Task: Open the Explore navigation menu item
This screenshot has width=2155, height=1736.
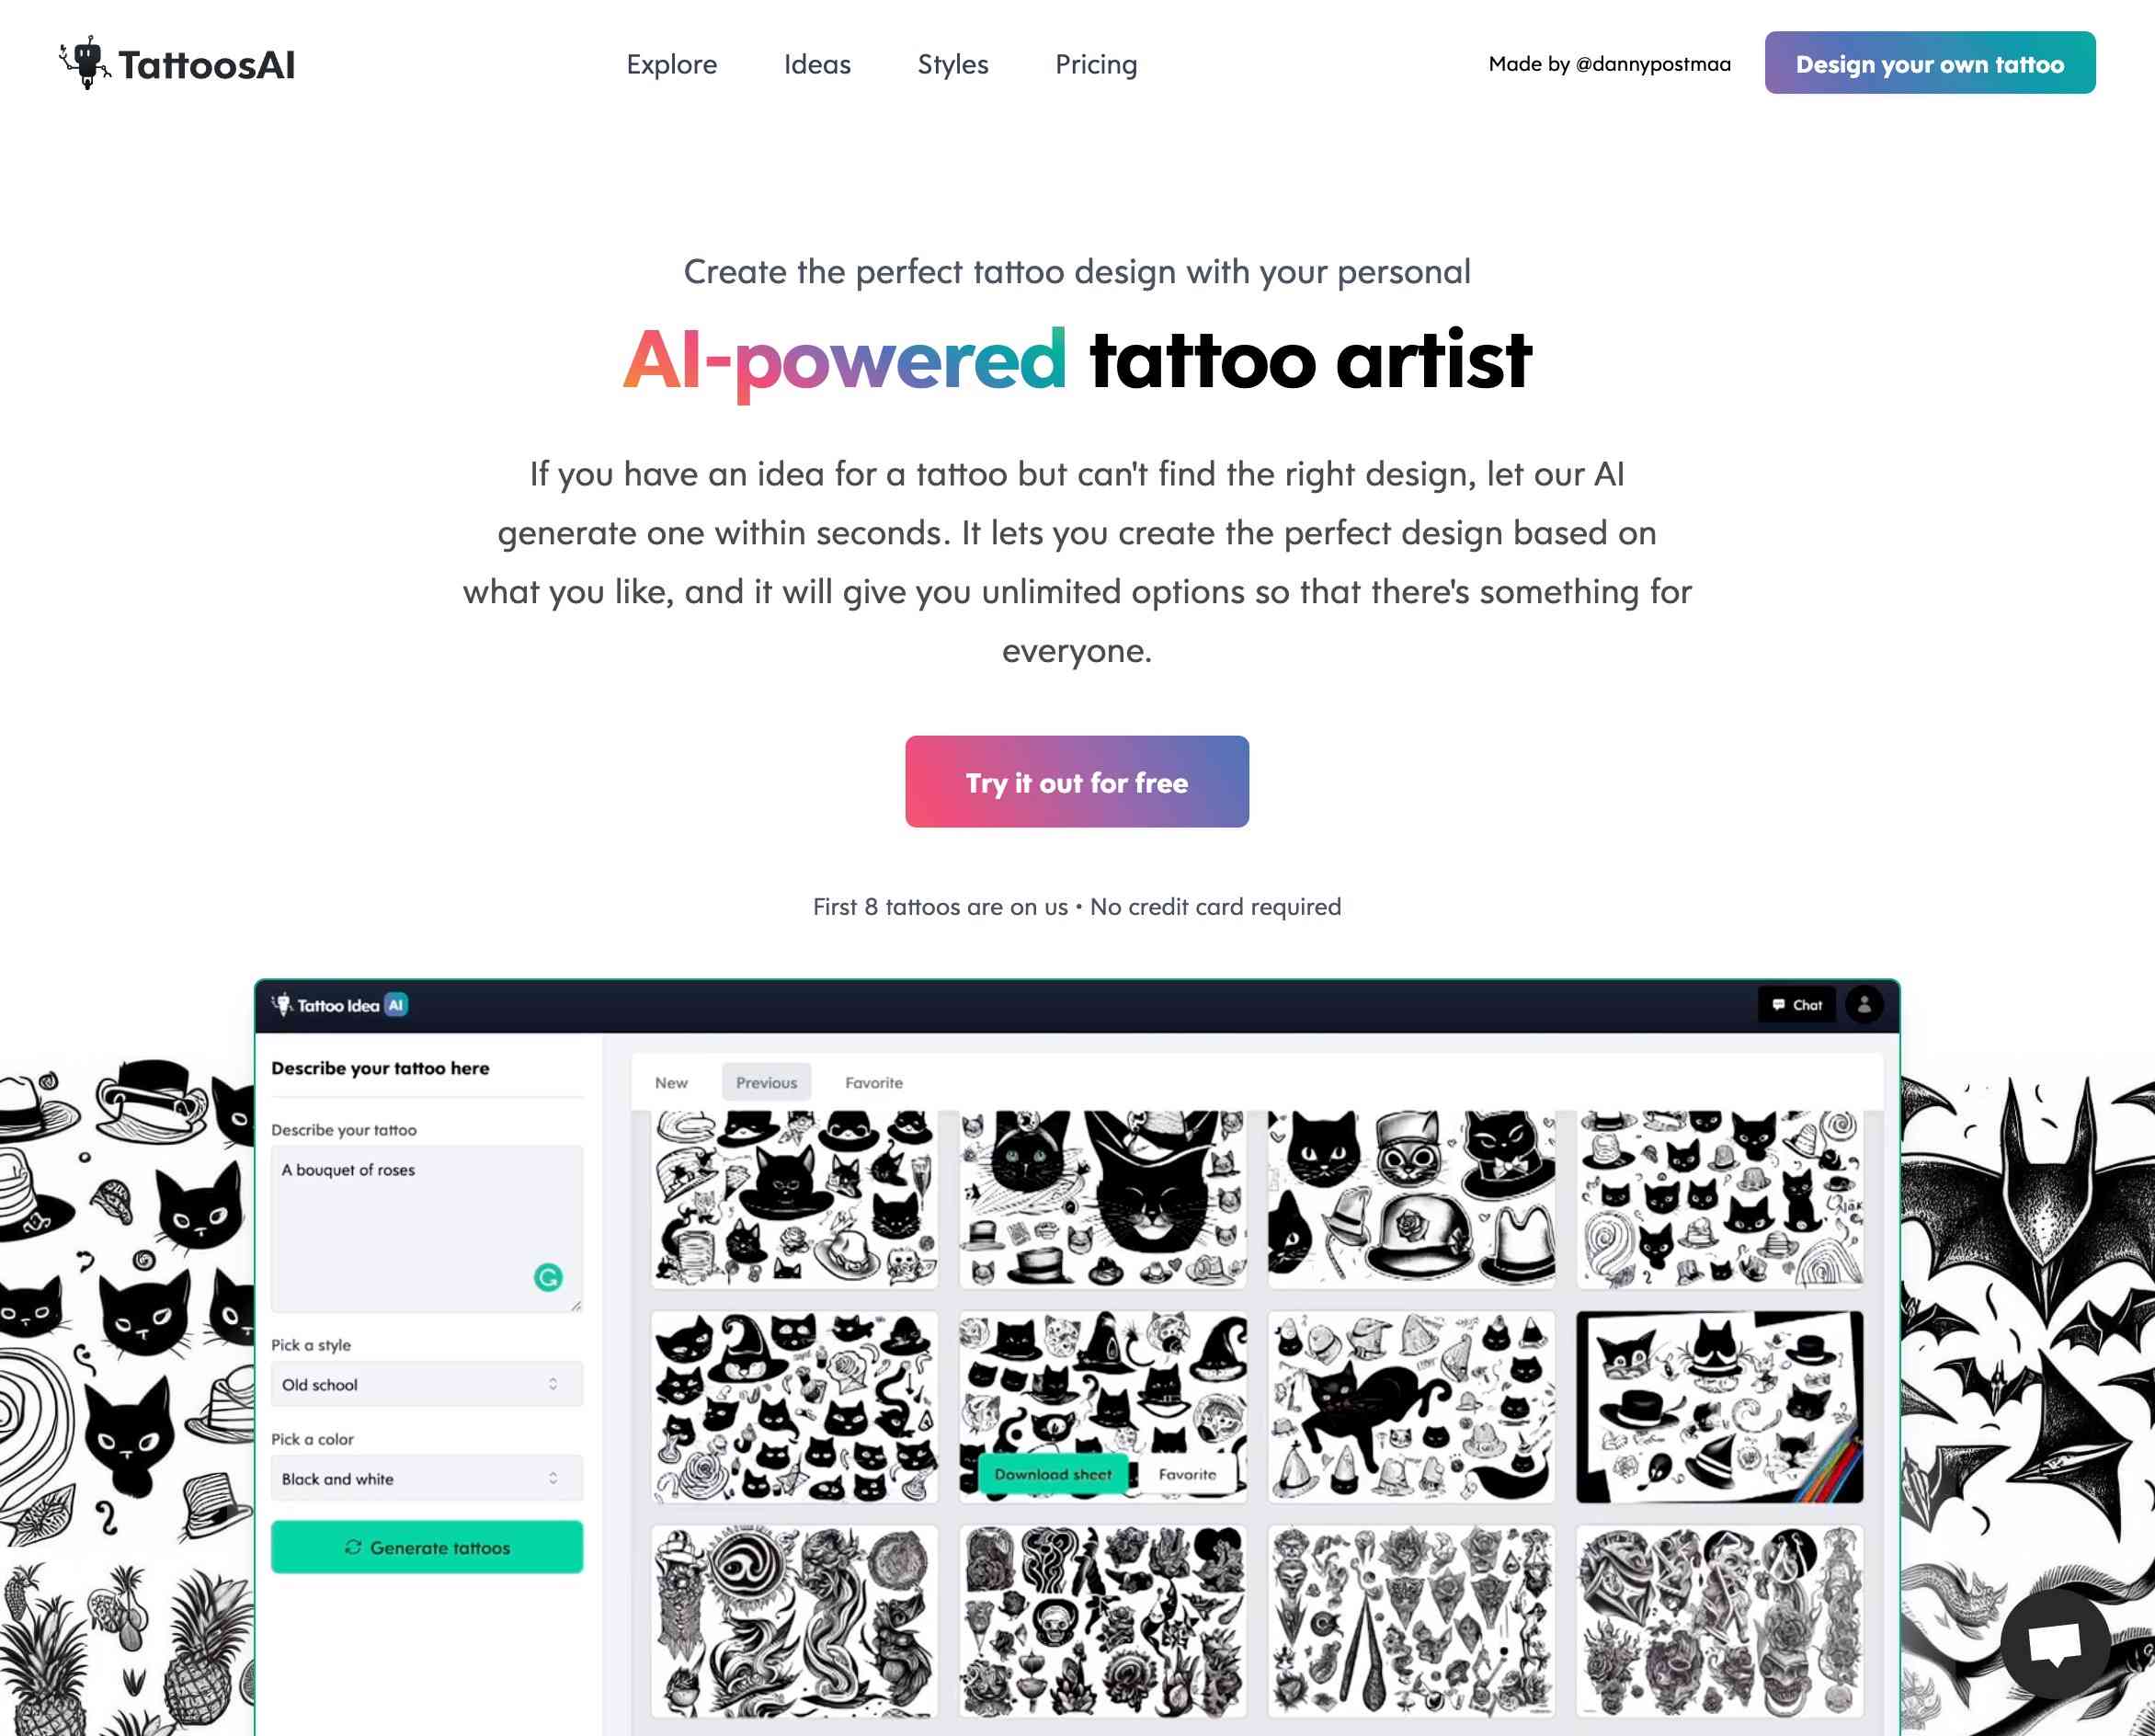Action: [671, 63]
